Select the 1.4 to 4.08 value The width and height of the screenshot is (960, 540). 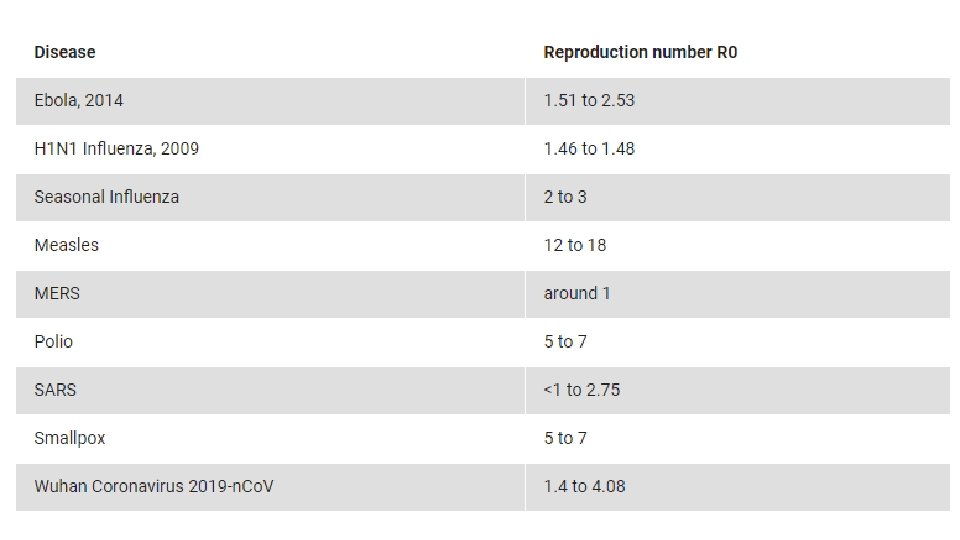click(585, 486)
